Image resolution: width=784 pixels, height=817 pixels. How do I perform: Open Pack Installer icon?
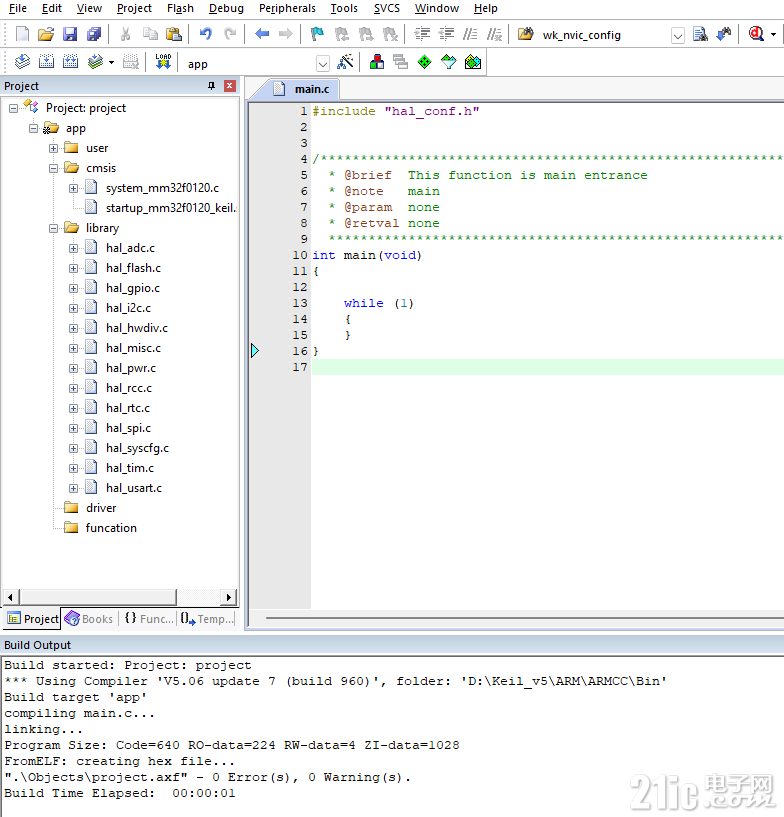[x=472, y=62]
